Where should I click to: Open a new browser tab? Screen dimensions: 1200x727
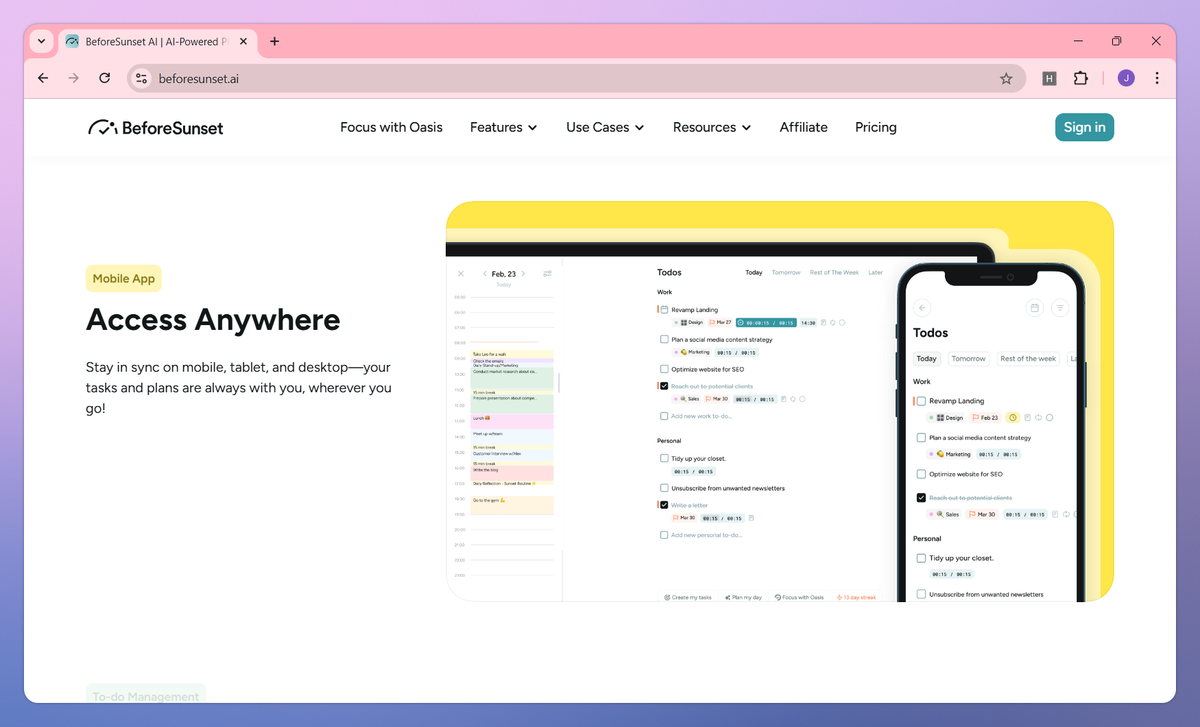point(275,42)
